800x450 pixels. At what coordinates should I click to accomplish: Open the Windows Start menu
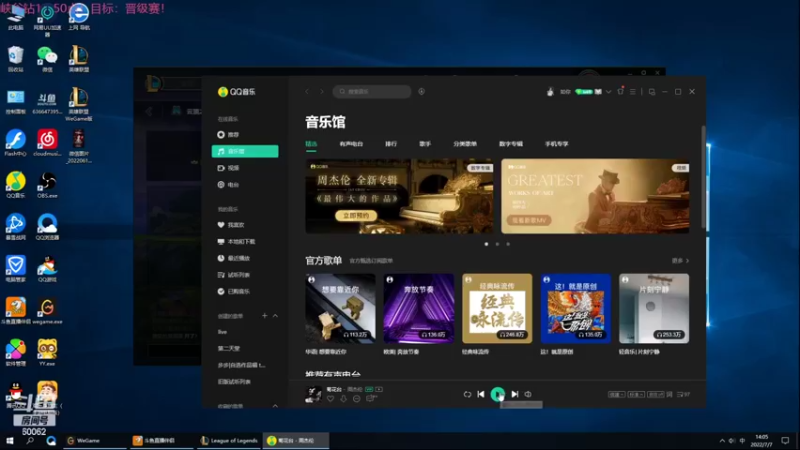pyautogui.click(x=9, y=441)
